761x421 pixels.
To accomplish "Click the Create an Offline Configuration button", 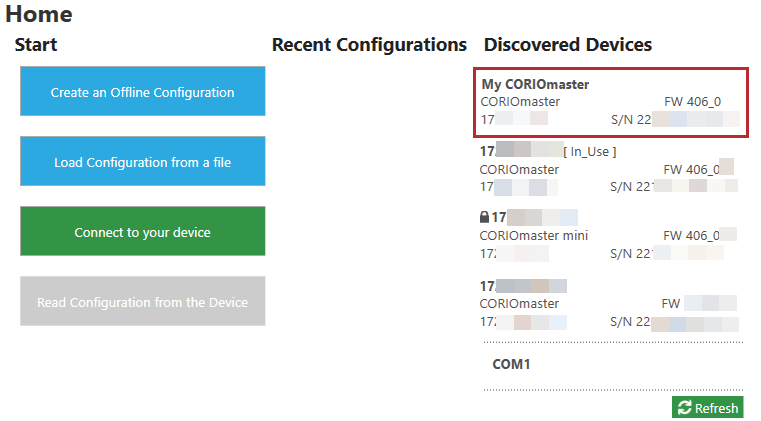I will pyautogui.click(x=142, y=92).
